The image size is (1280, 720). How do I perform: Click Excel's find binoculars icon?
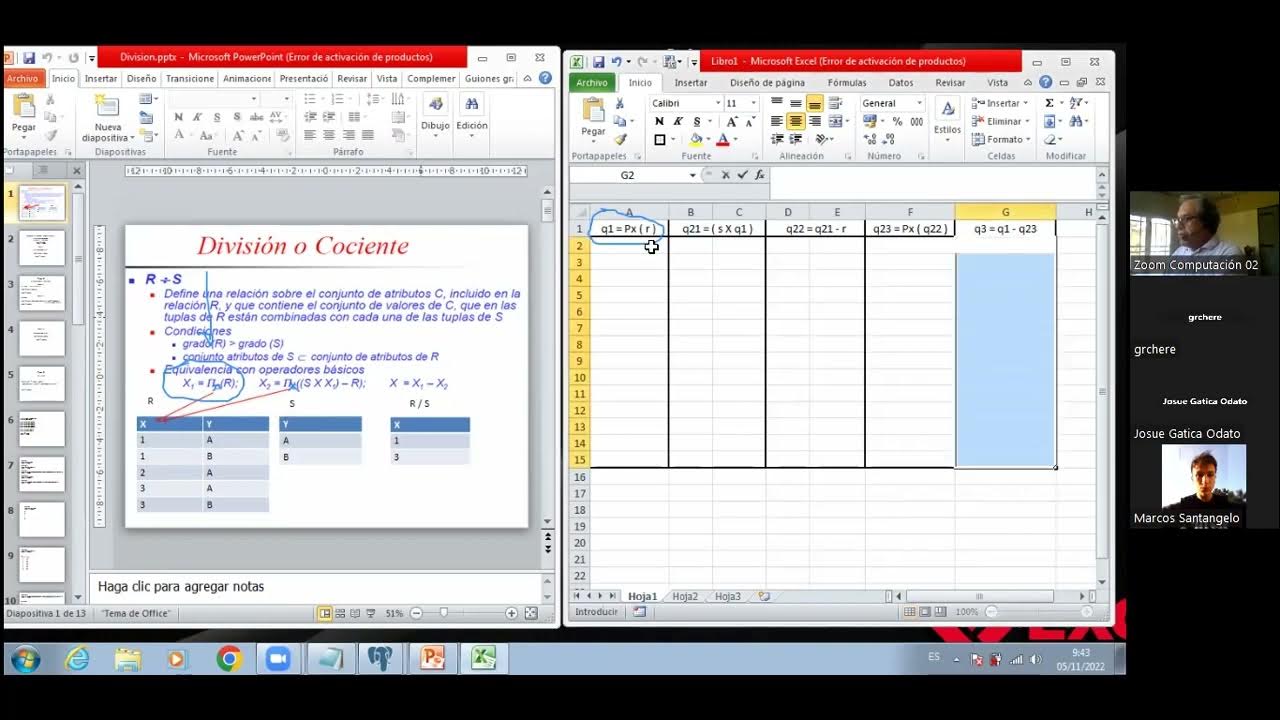click(x=1077, y=121)
